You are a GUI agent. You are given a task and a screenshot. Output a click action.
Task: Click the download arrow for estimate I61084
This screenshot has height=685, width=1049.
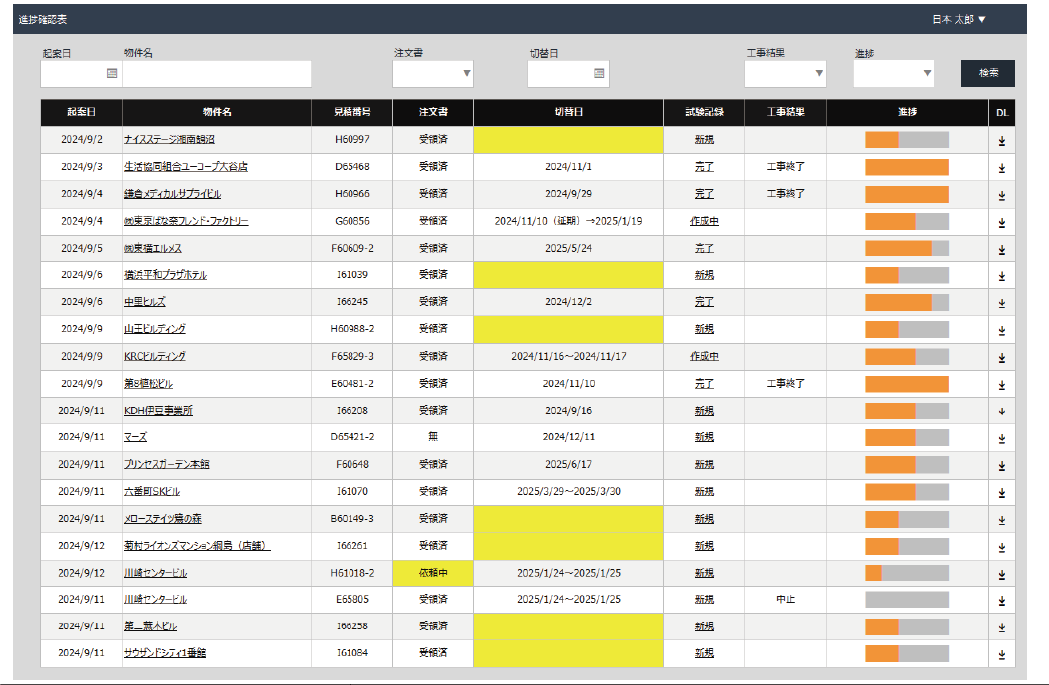(x=1001, y=654)
